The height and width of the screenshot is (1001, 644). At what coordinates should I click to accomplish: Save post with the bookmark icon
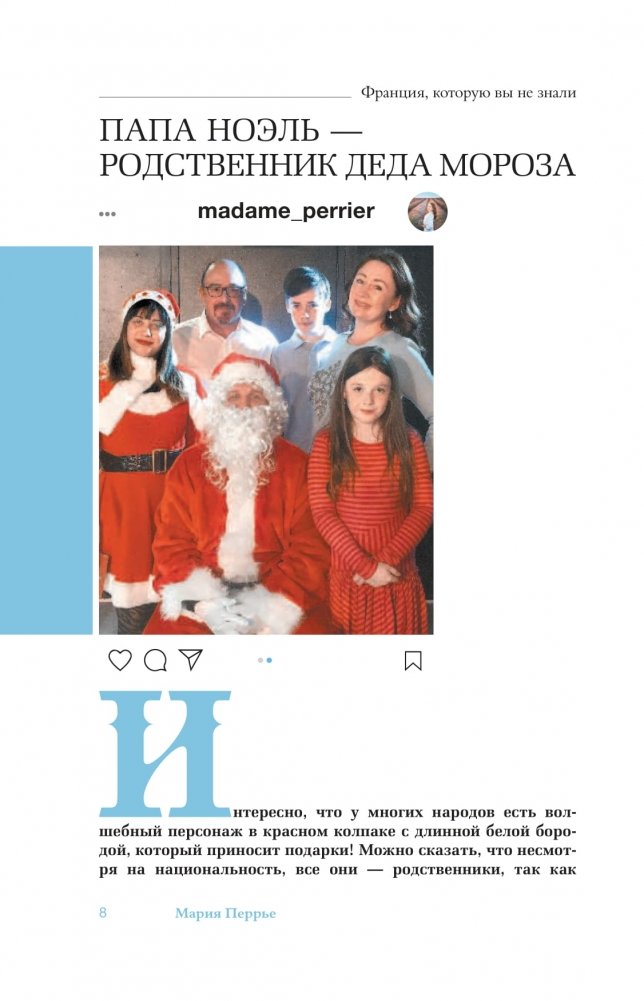click(x=414, y=660)
